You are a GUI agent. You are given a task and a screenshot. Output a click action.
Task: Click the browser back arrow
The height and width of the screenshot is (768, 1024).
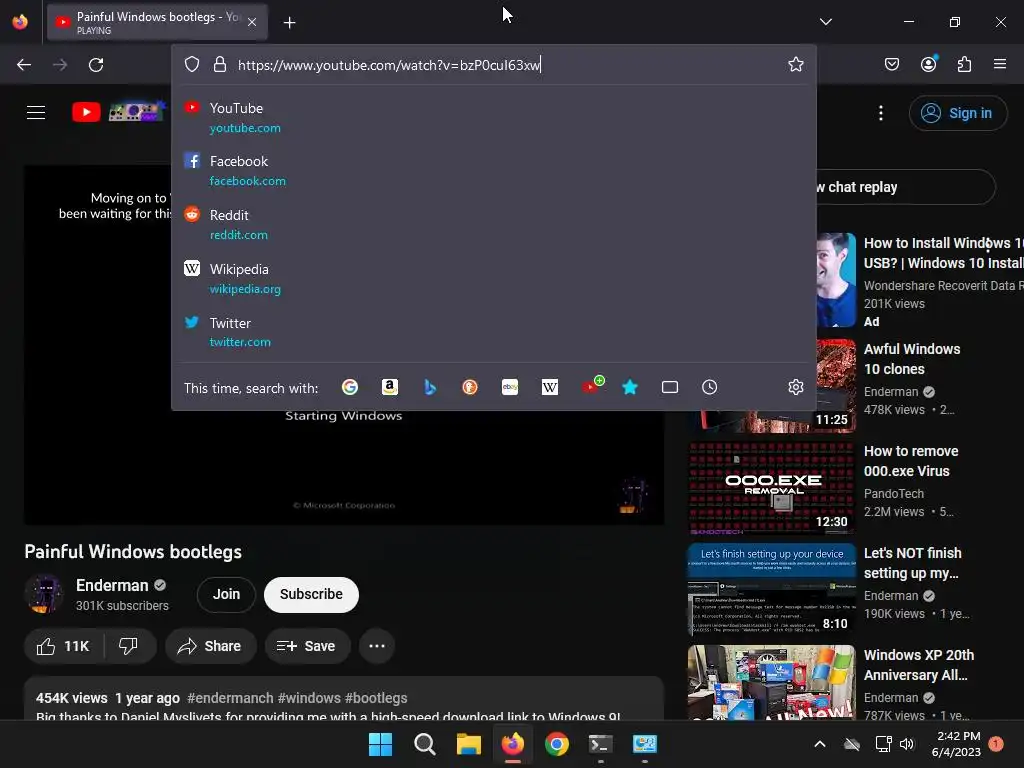tap(24, 65)
